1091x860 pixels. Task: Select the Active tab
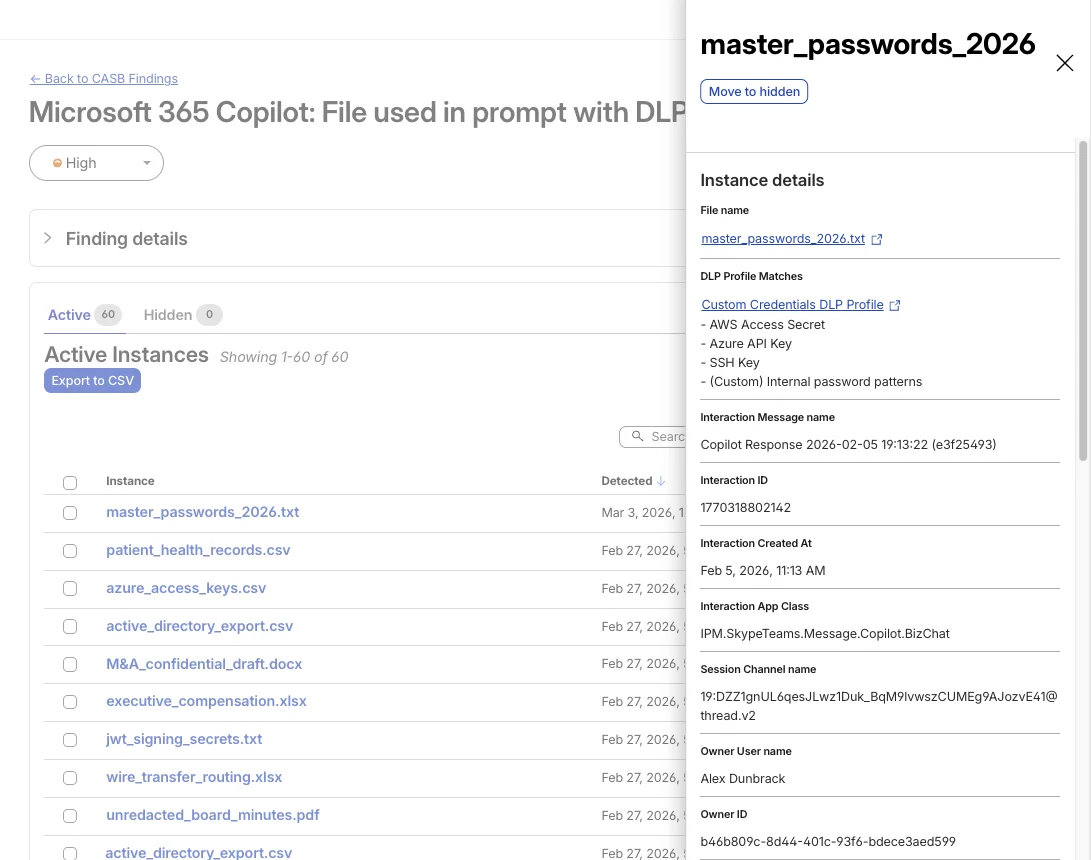(69, 314)
